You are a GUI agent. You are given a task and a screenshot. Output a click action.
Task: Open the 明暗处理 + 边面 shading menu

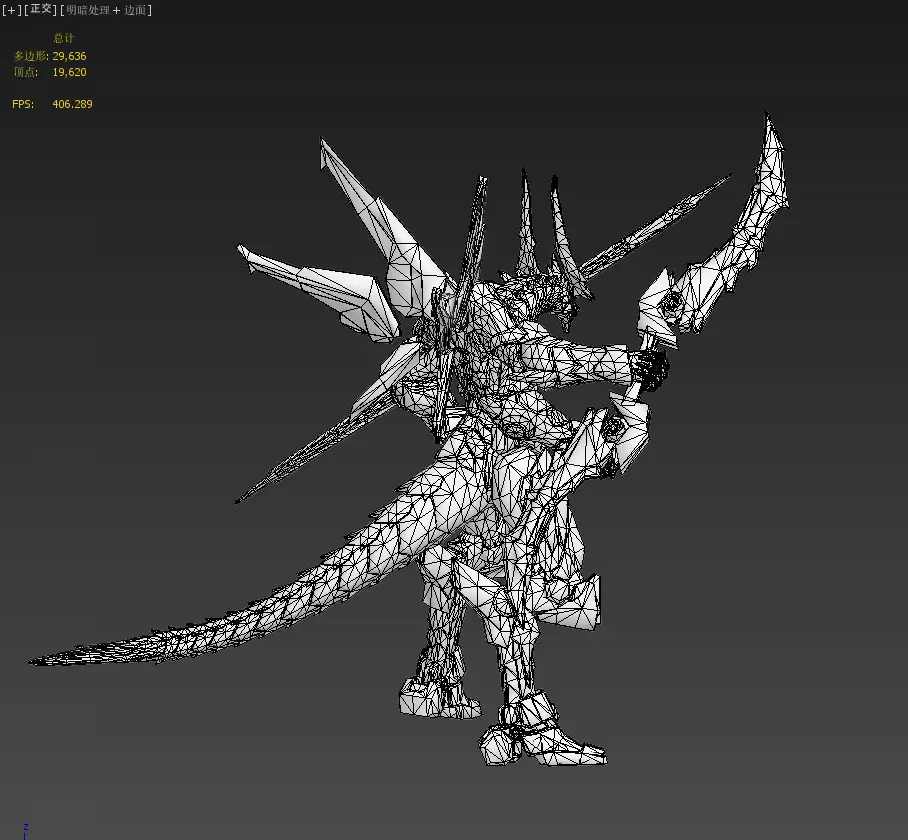point(106,10)
